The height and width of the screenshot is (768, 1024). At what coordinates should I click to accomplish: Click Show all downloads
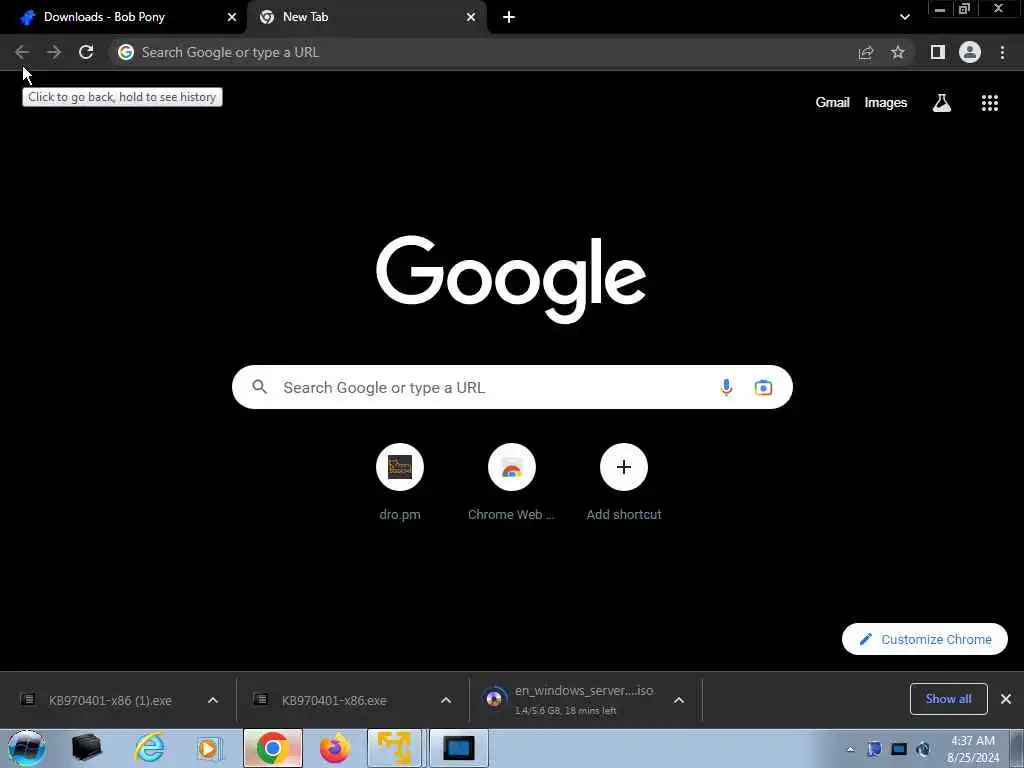(948, 699)
